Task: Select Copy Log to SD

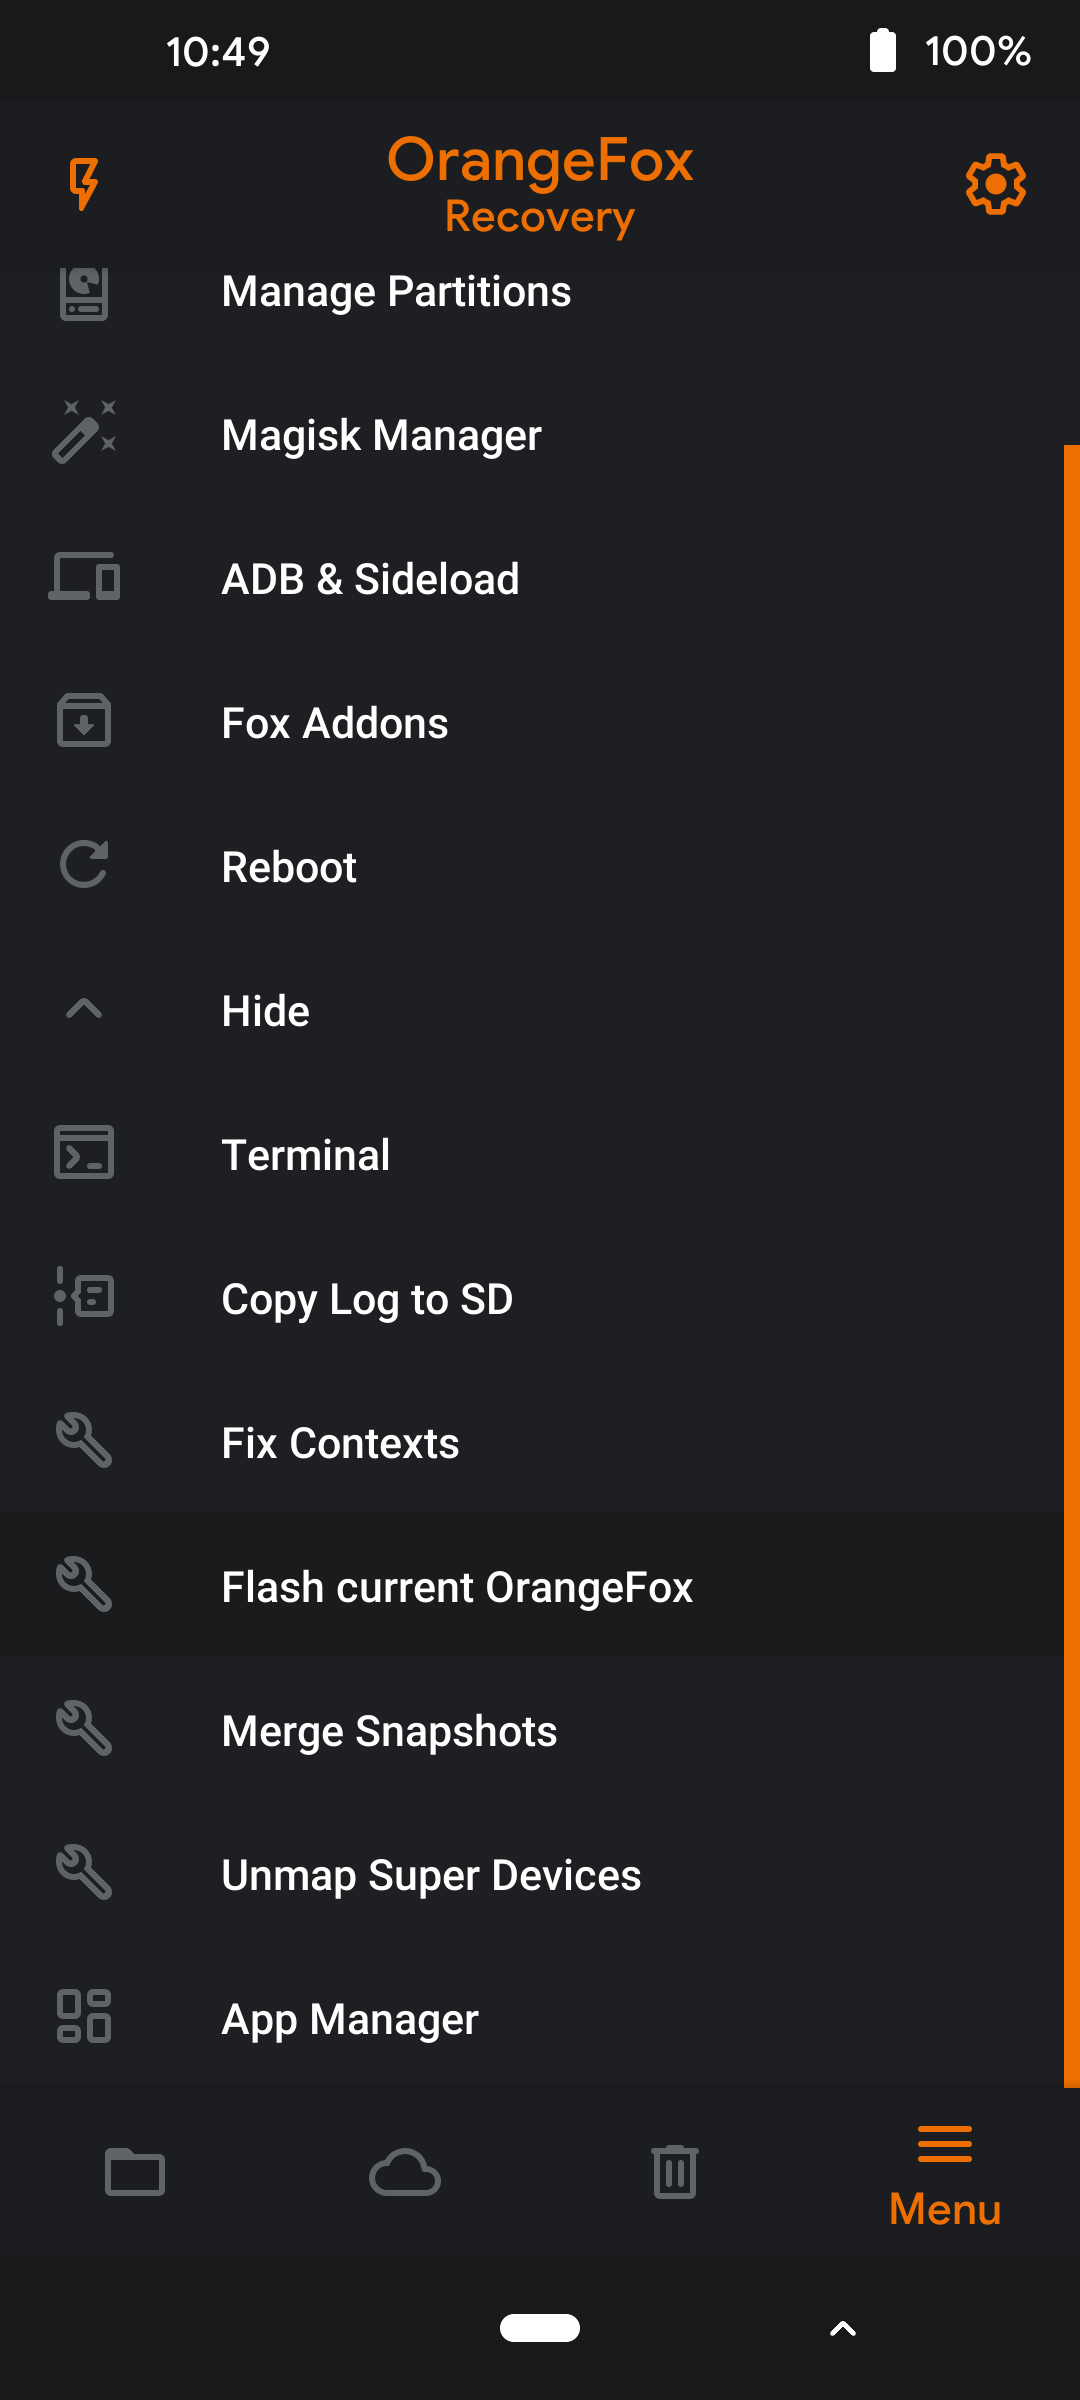Action: [367, 1299]
